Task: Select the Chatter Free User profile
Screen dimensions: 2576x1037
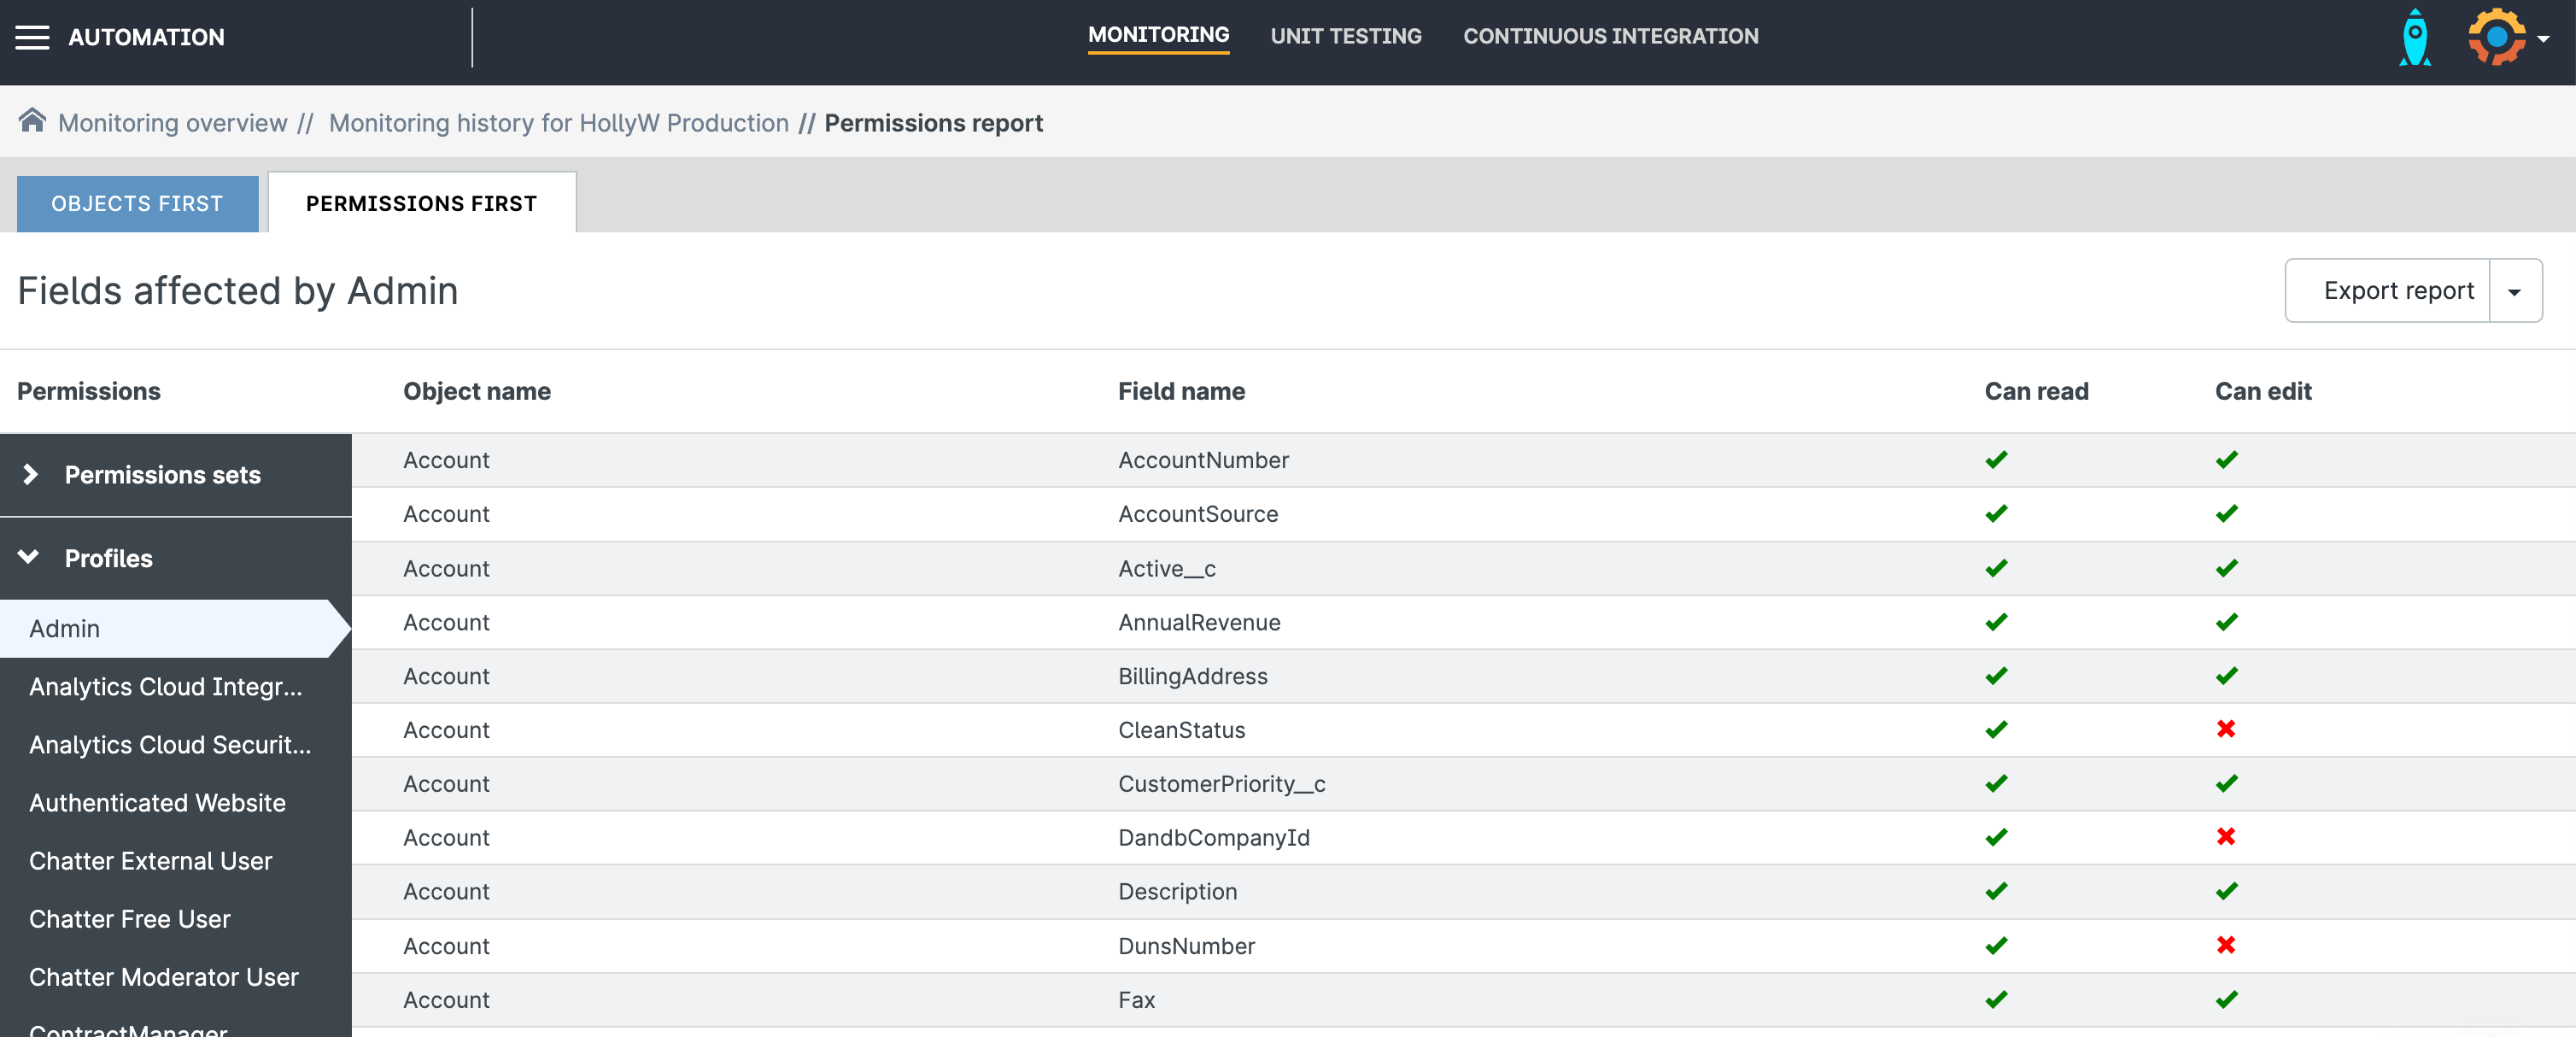Action: click(x=129, y=919)
